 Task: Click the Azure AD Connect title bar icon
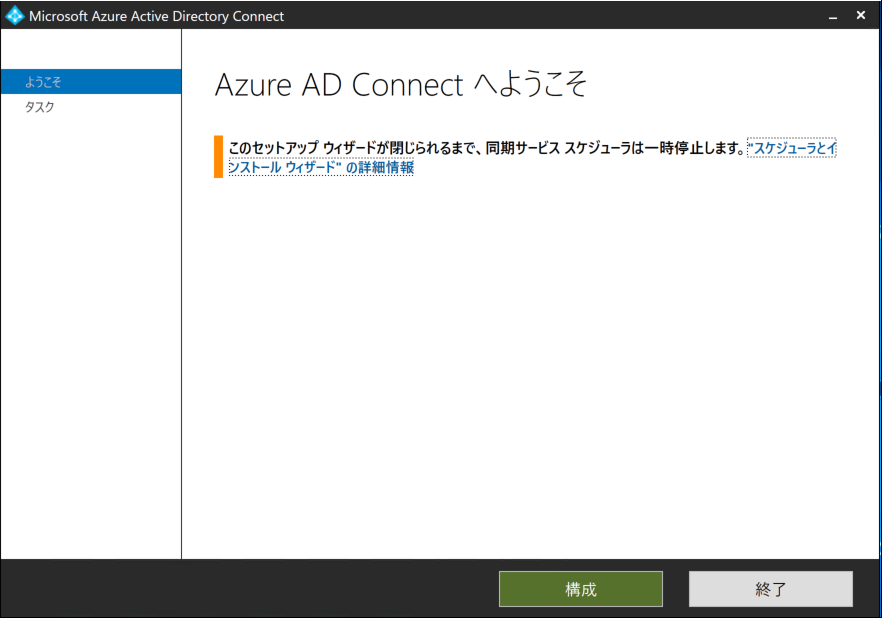(x=15, y=16)
